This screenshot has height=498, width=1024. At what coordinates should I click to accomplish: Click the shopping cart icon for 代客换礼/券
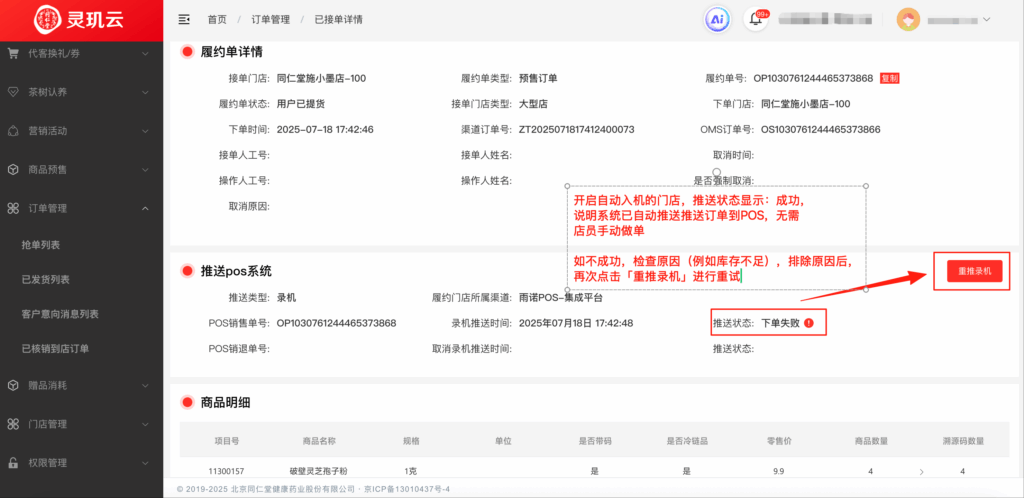(x=13, y=54)
